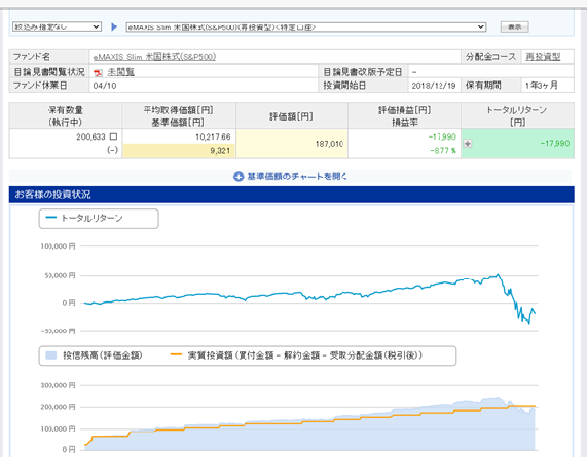Select the 187,010 valuation amount cell

(x=292, y=144)
